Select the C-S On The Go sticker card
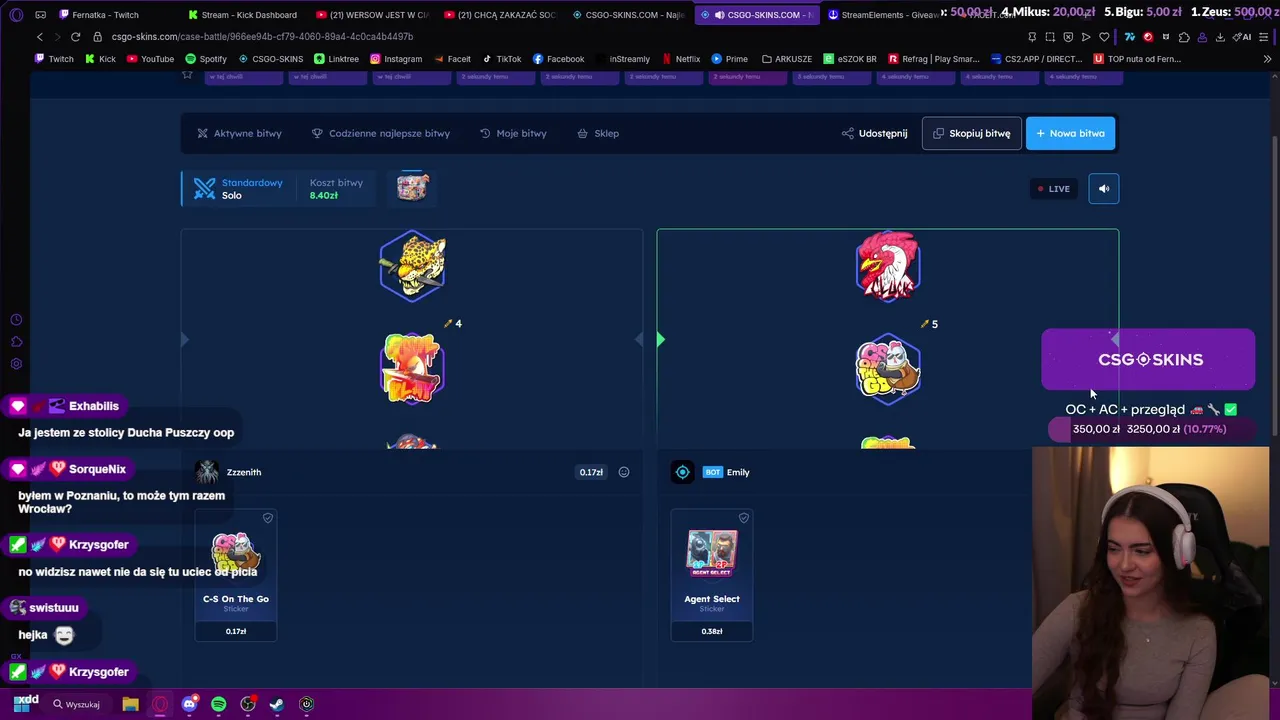The height and width of the screenshot is (720, 1280). 236,574
